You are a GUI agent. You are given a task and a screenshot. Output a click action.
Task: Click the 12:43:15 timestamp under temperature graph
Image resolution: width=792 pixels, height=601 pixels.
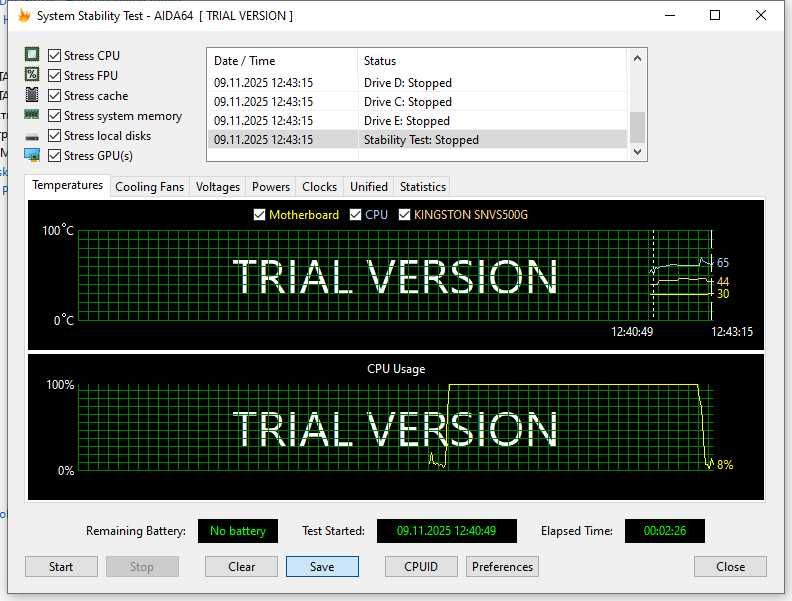[x=732, y=332]
